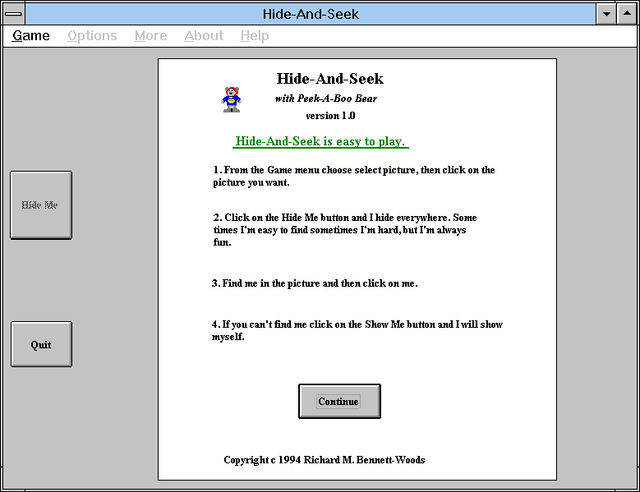This screenshot has height=492, width=640.
Task: Click the Hide-And-Seek heading in the dialog
Action: point(330,78)
